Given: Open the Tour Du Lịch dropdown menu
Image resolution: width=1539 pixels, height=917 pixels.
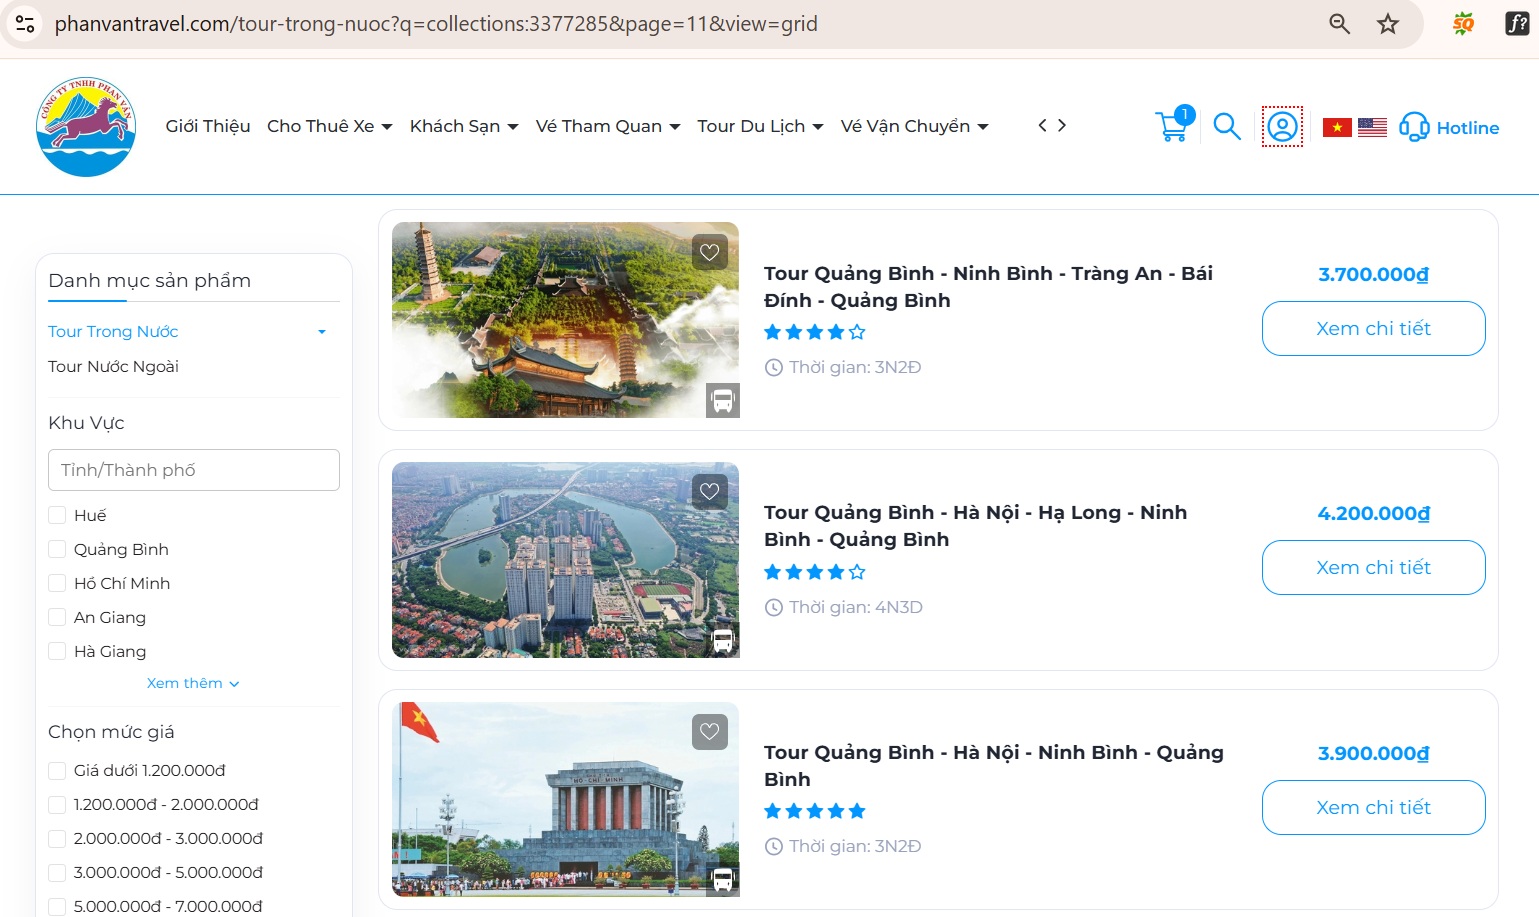Looking at the screenshot, I should (760, 126).
